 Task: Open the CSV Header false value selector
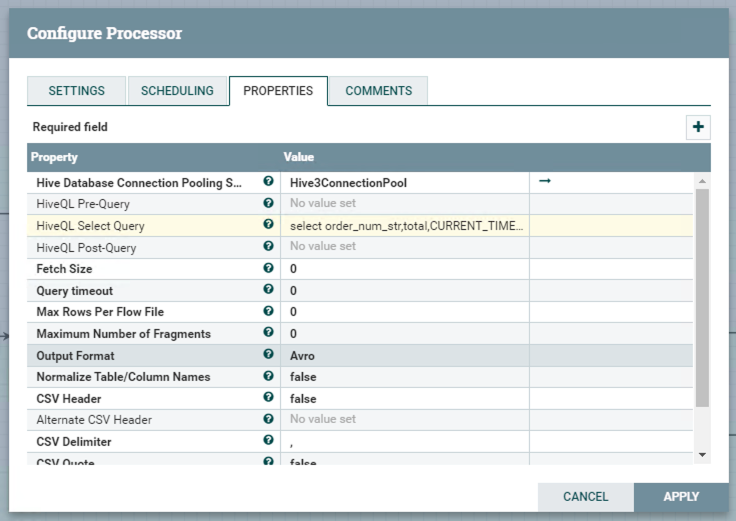pos(405,399)
